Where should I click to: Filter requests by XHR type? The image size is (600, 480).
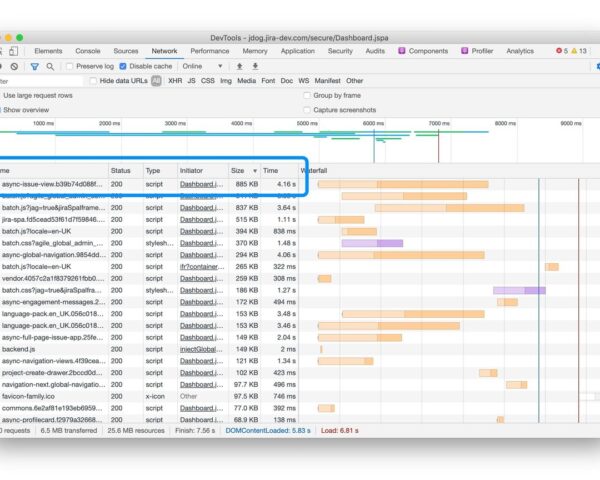click(x=175, y=81)
